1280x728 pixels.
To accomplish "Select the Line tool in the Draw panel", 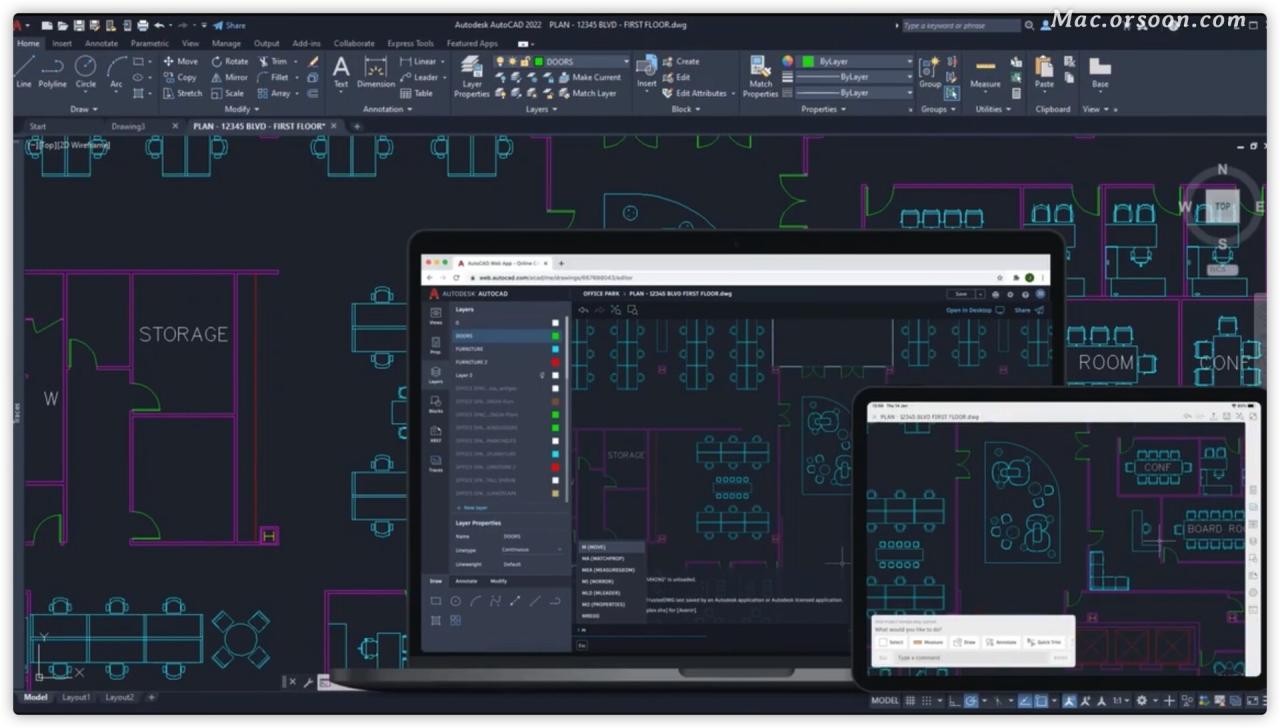I will pos(23,72).
